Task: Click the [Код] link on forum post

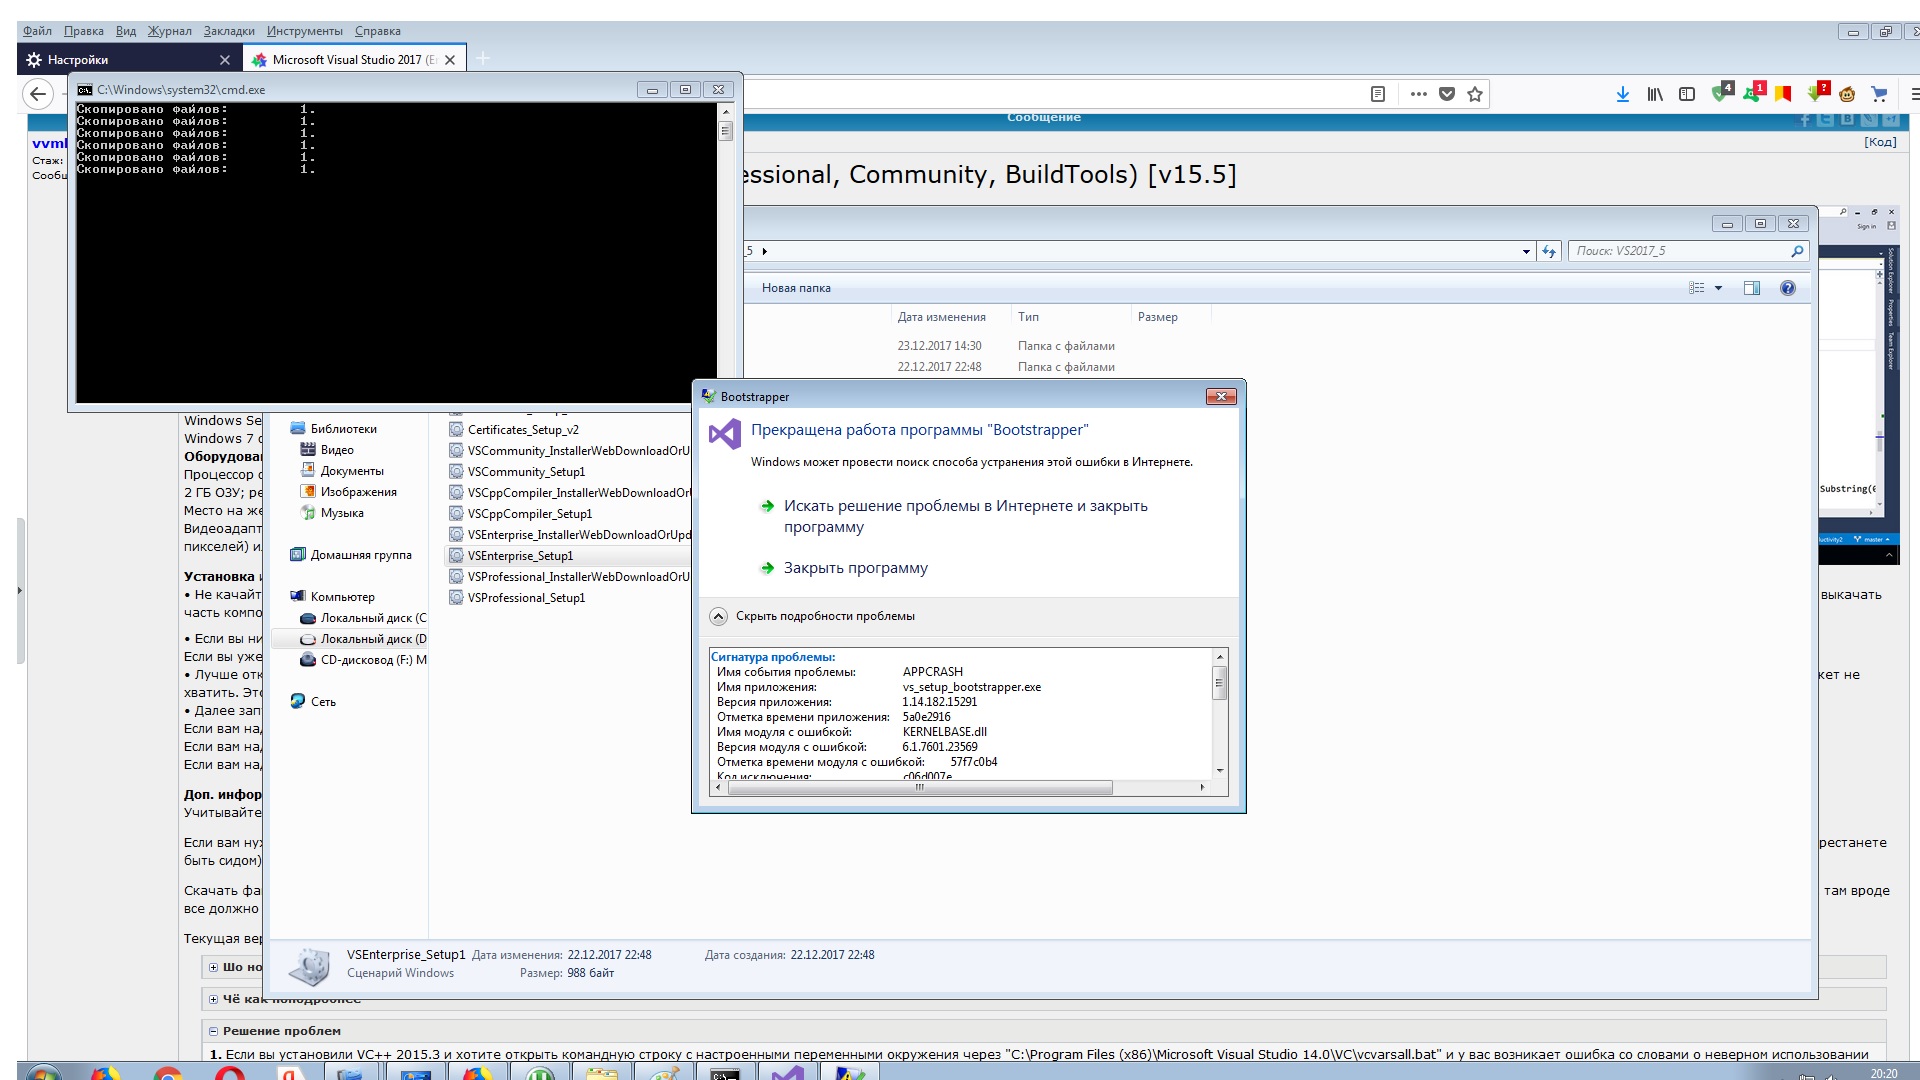Action: click(1879, 142)
